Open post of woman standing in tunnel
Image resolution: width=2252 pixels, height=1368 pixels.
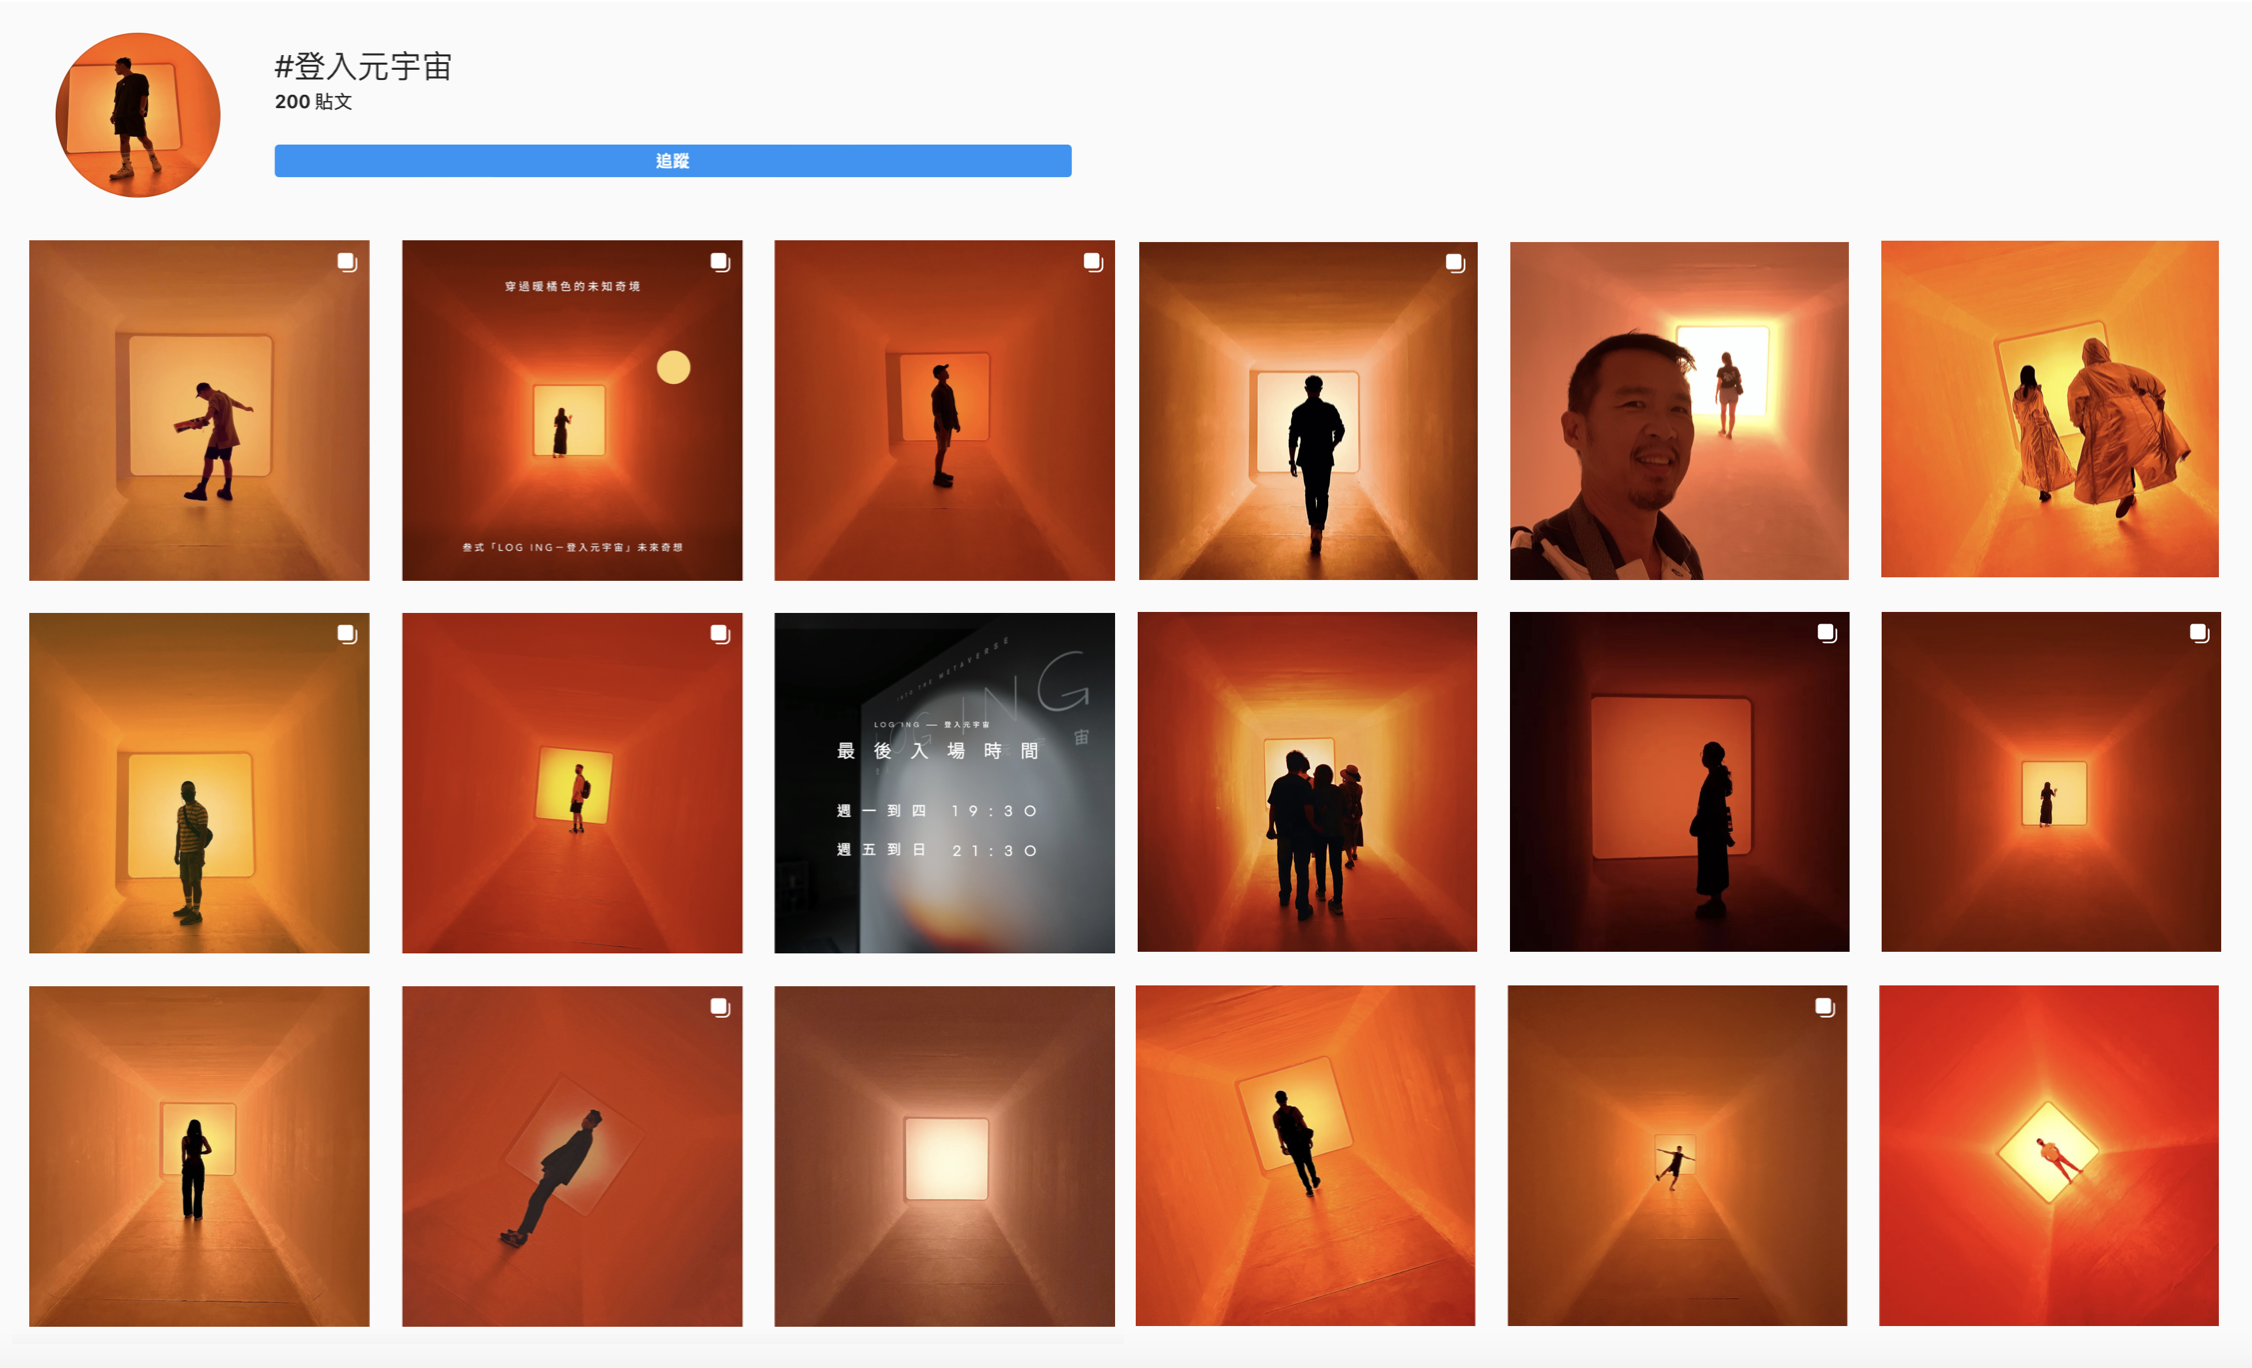(x=199, y=1156)
